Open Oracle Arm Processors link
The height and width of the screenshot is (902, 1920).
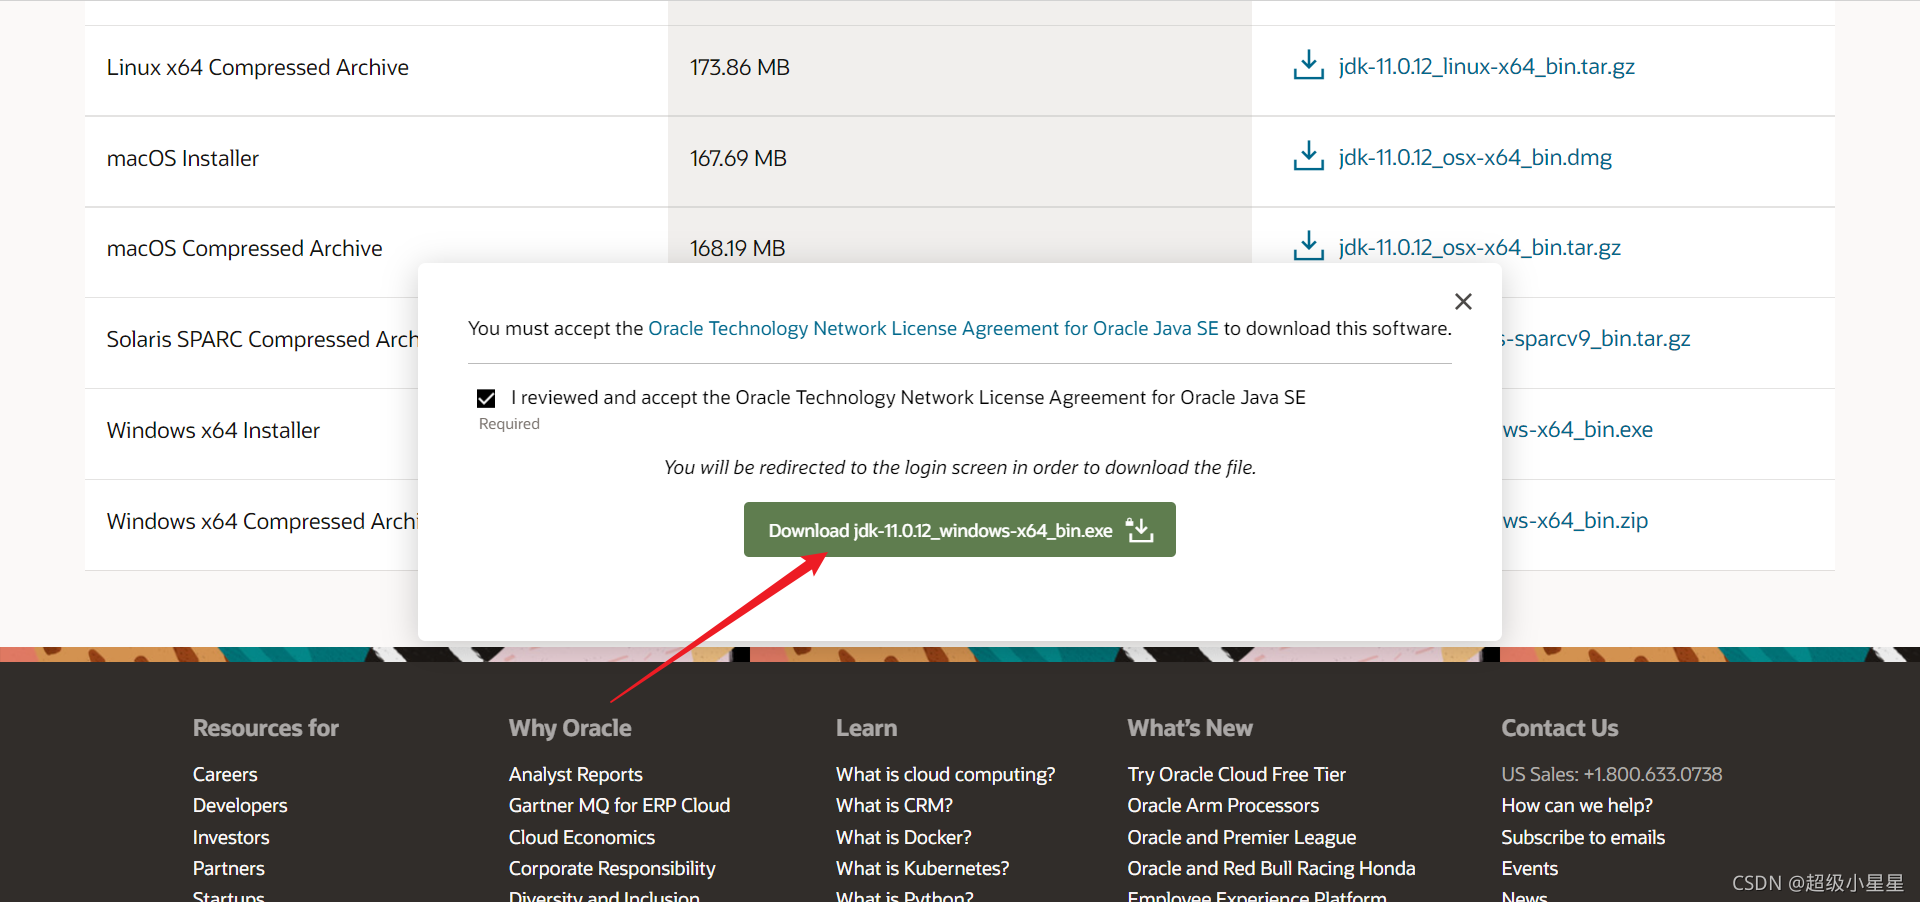click(1223, 805)
